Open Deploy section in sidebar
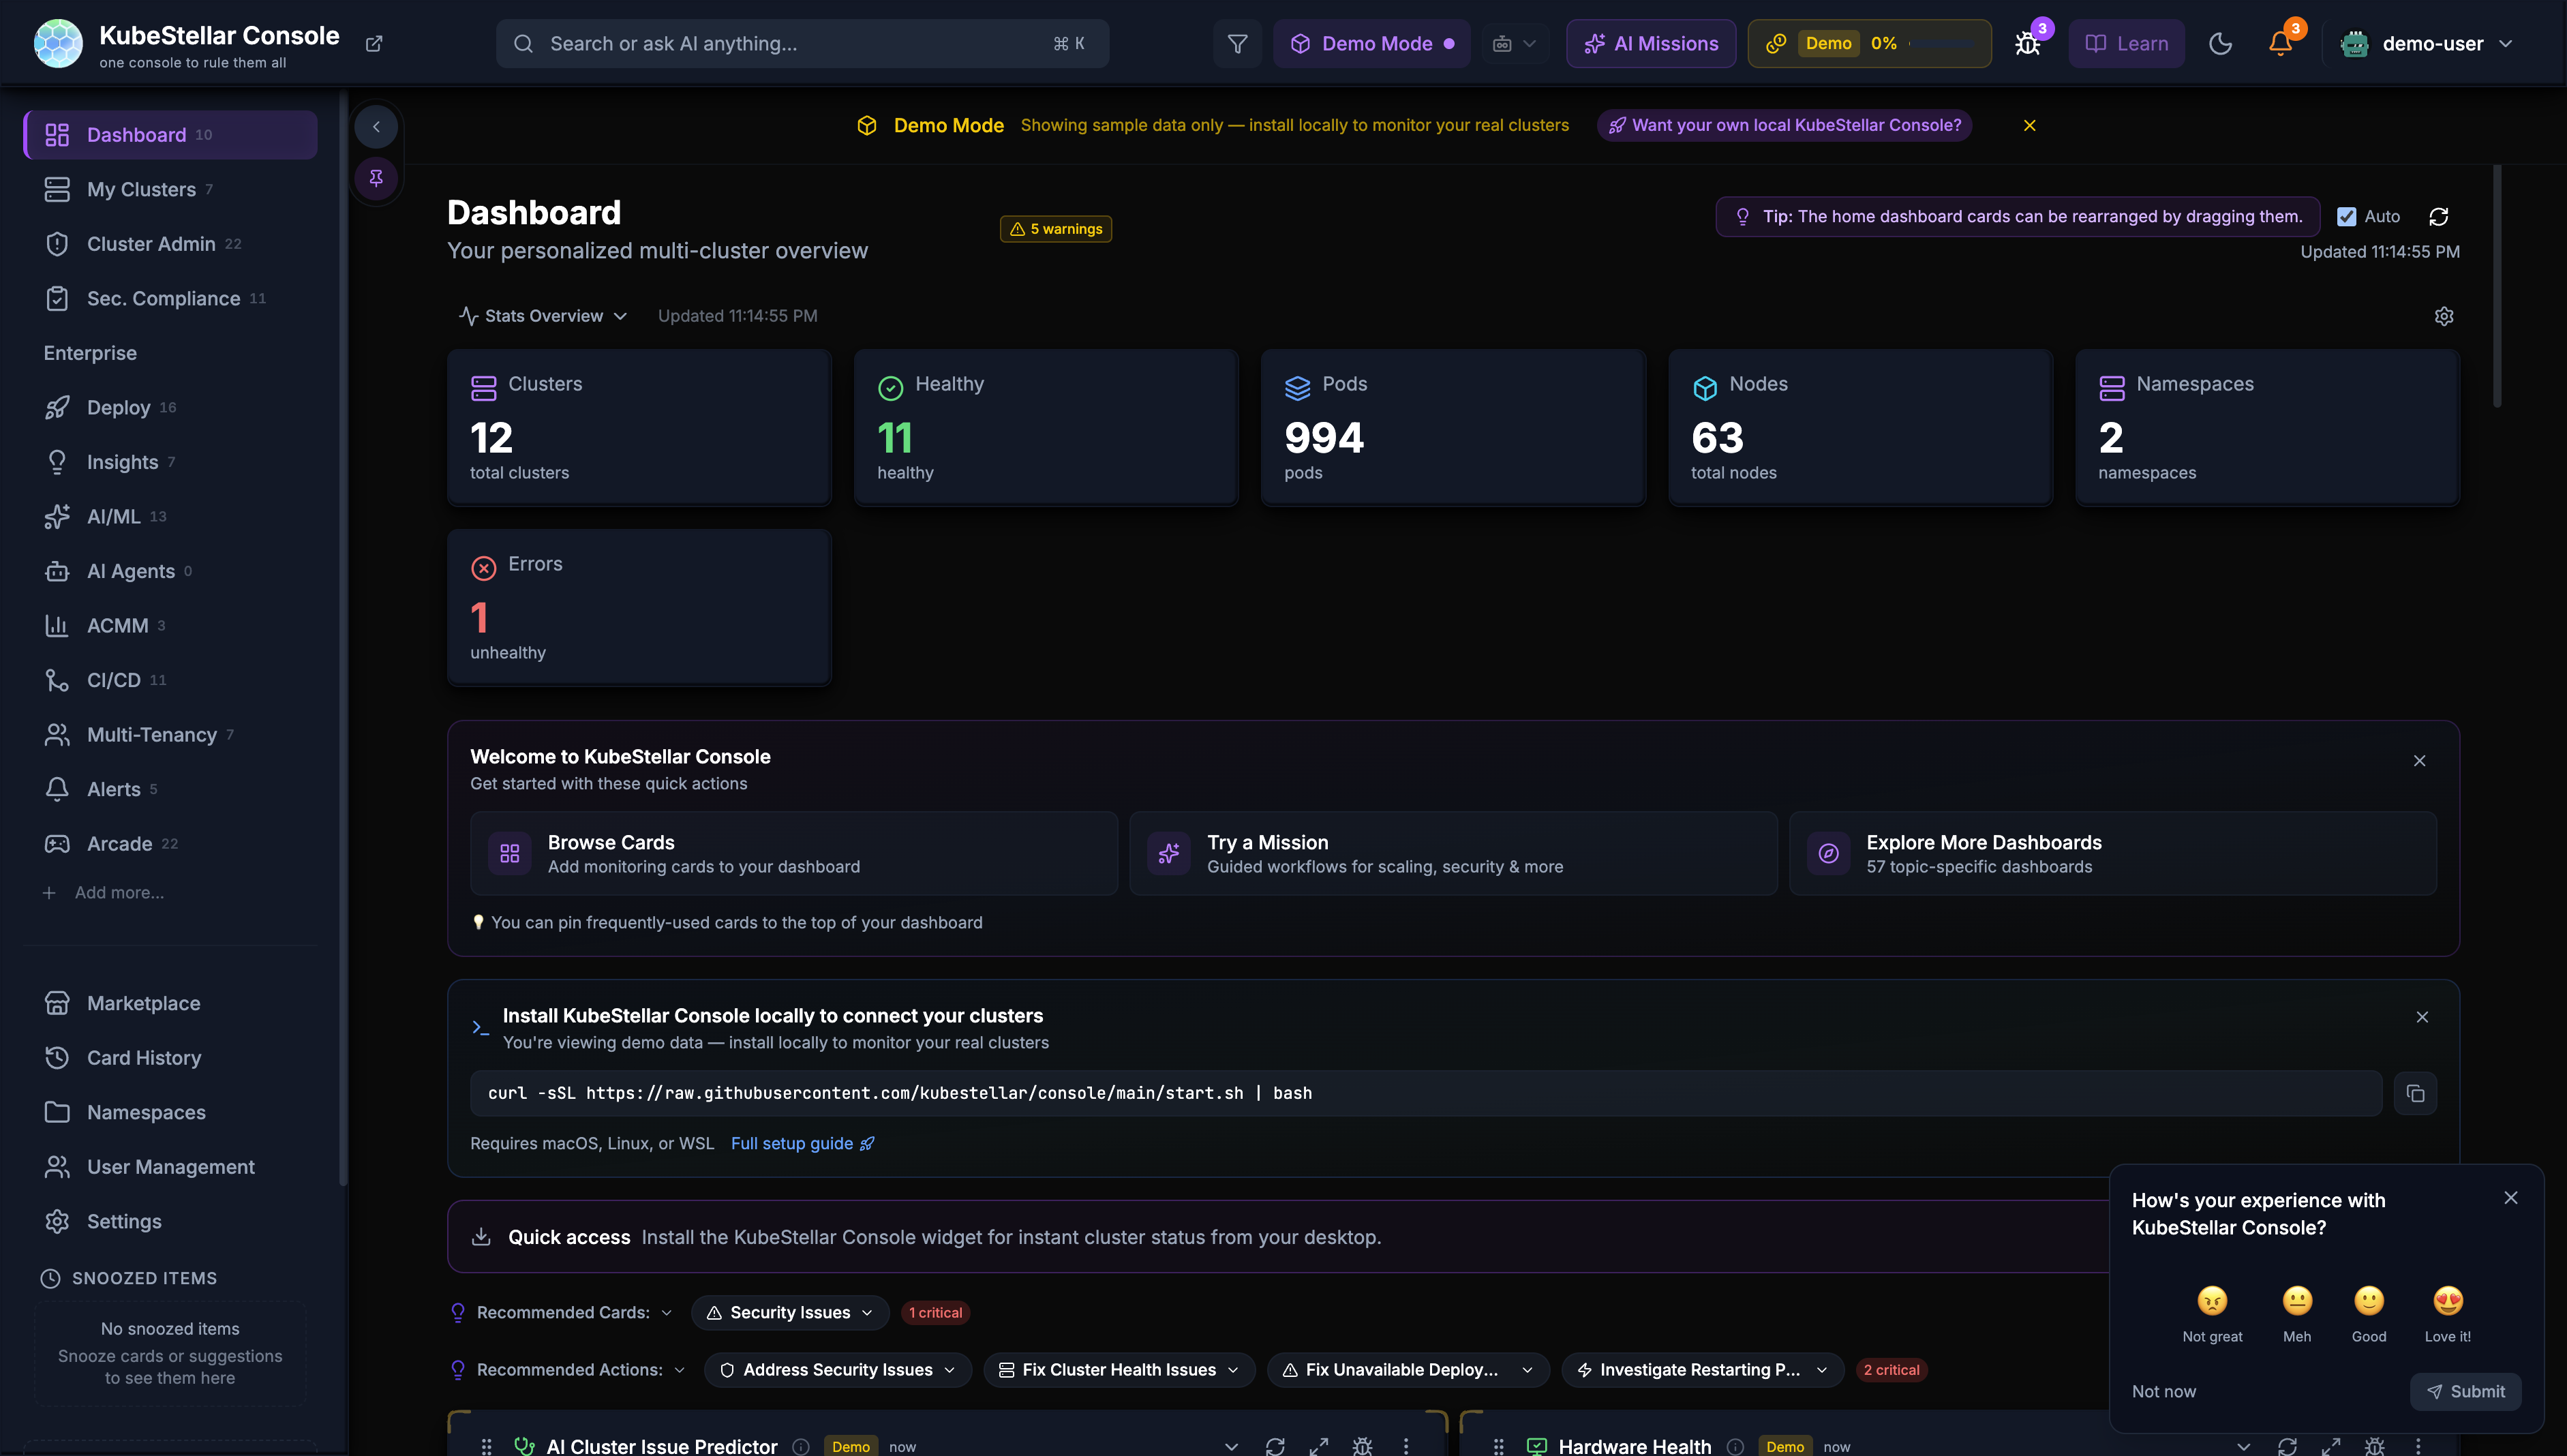The image size is (2567, 1456). pyautogui.click(x=170, y=408)
